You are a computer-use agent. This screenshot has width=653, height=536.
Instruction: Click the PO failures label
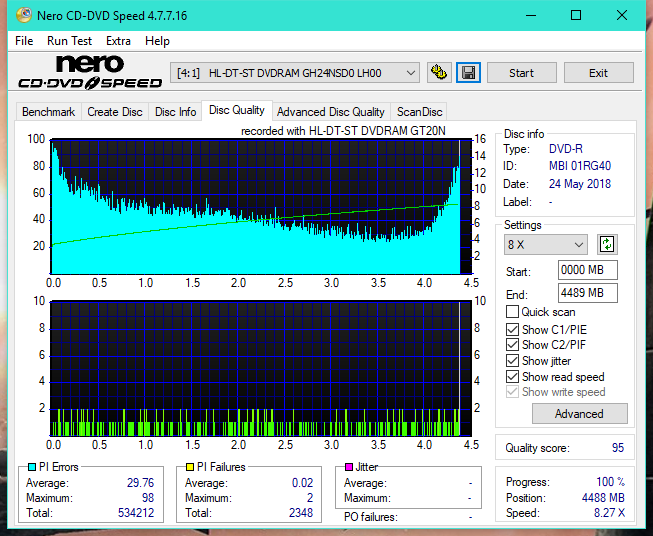[371, 517]
